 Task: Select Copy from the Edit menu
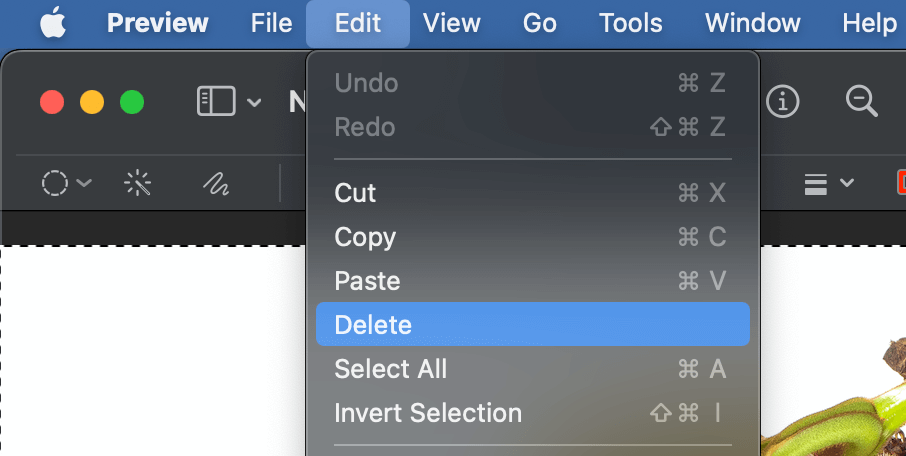533,237
